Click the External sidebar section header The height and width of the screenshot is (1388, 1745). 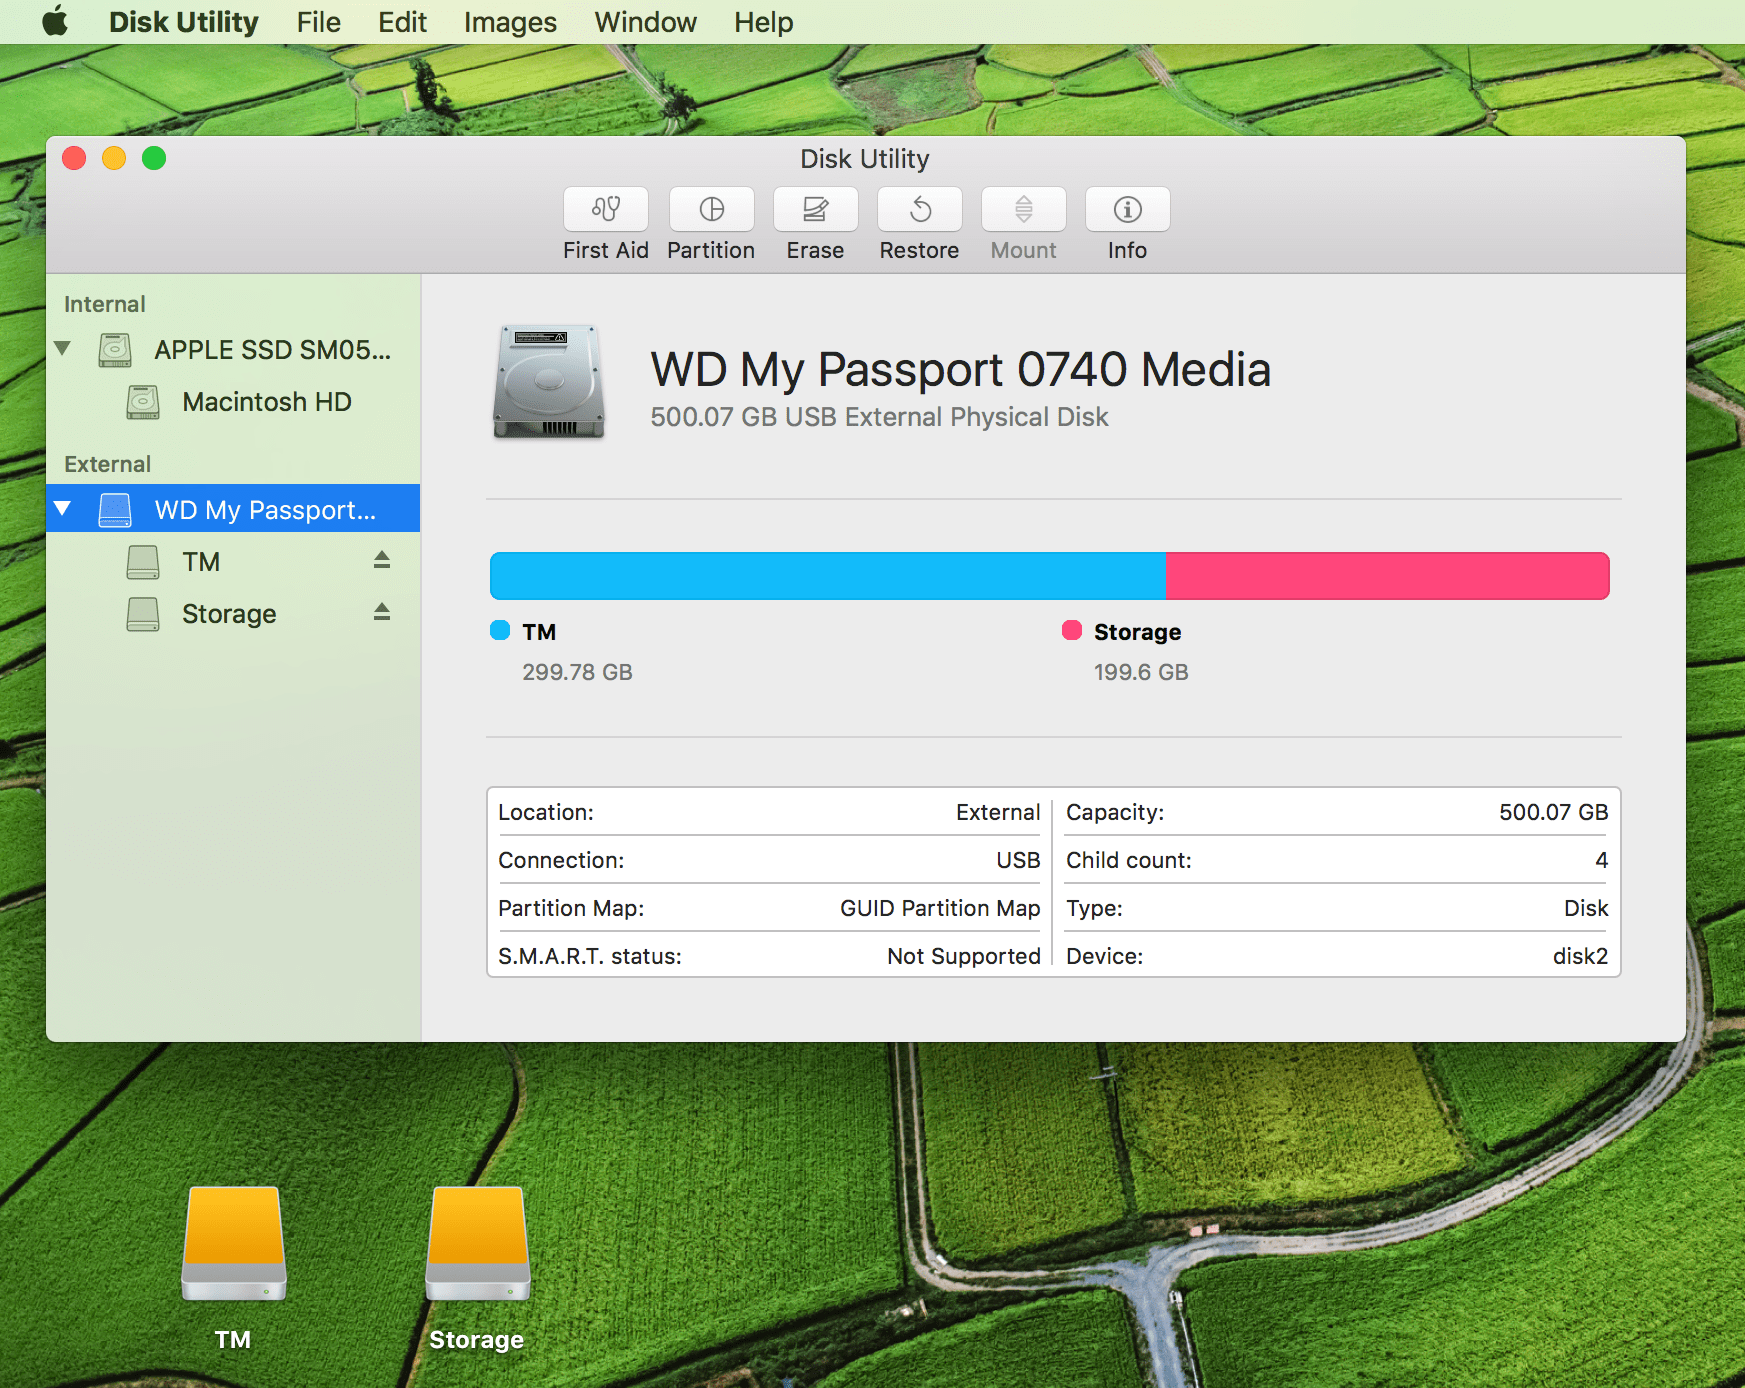107,464
